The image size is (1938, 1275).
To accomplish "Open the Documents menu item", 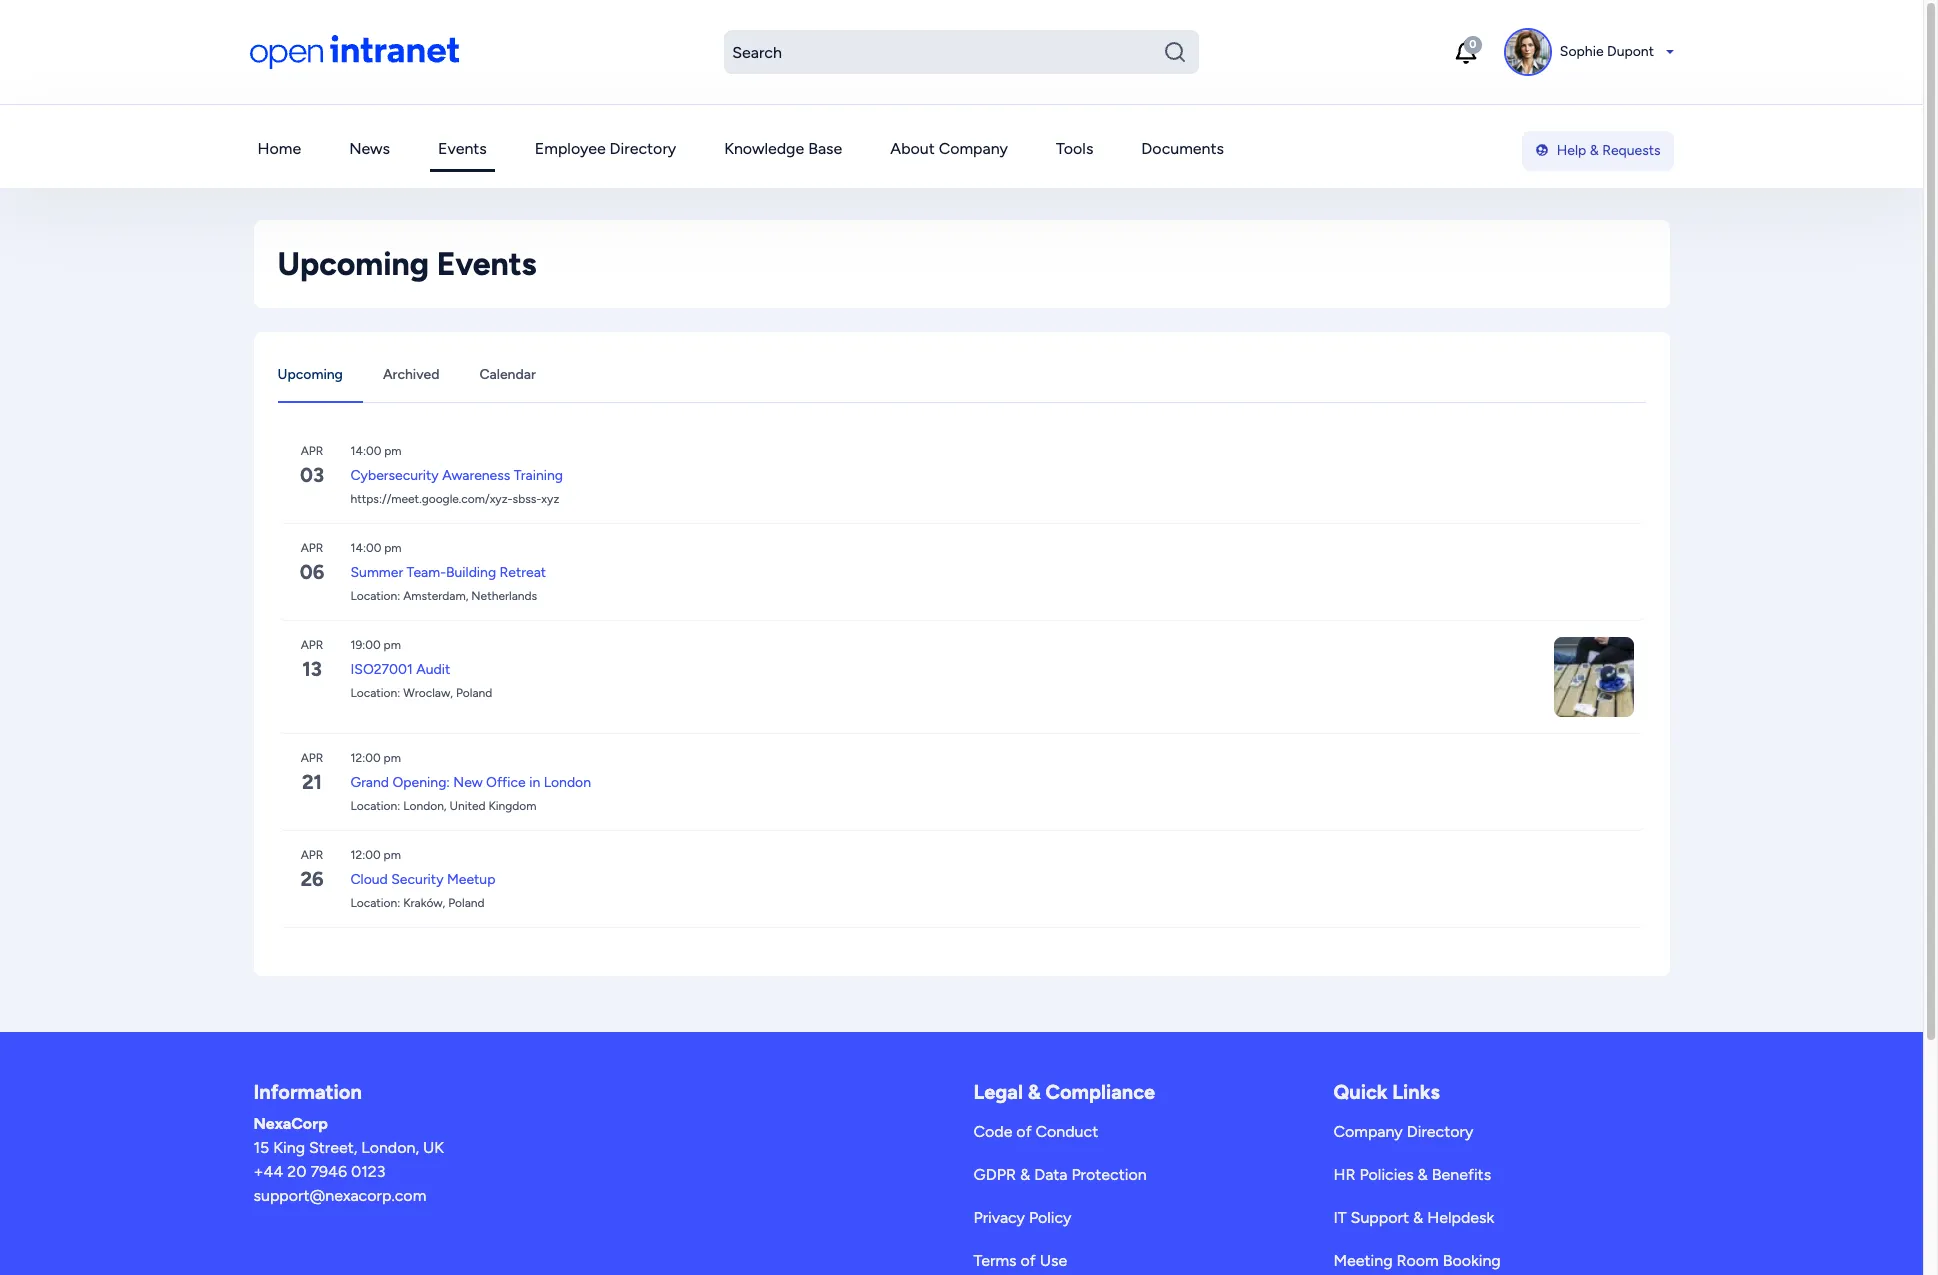I will coord(1182,149).
